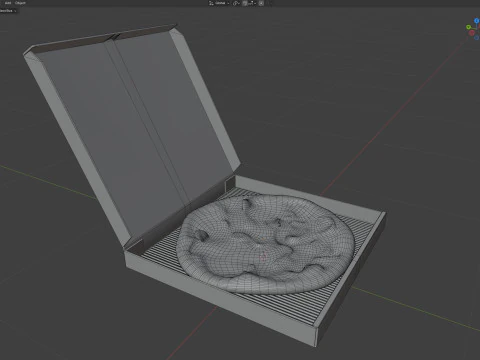Open the Global transform orientation dropdown

(x=219, y=3)
